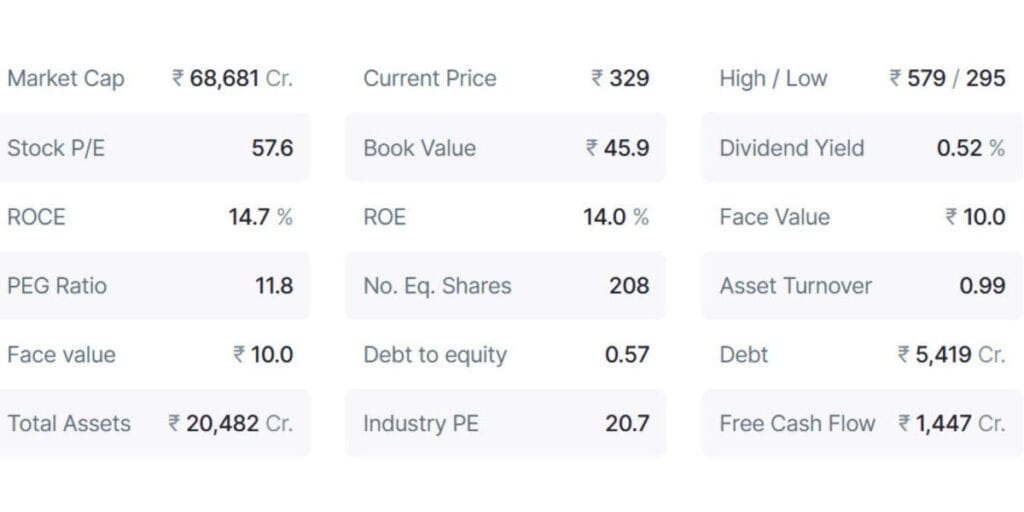Click the High / Low value 579 / 295

click(947, 78)
